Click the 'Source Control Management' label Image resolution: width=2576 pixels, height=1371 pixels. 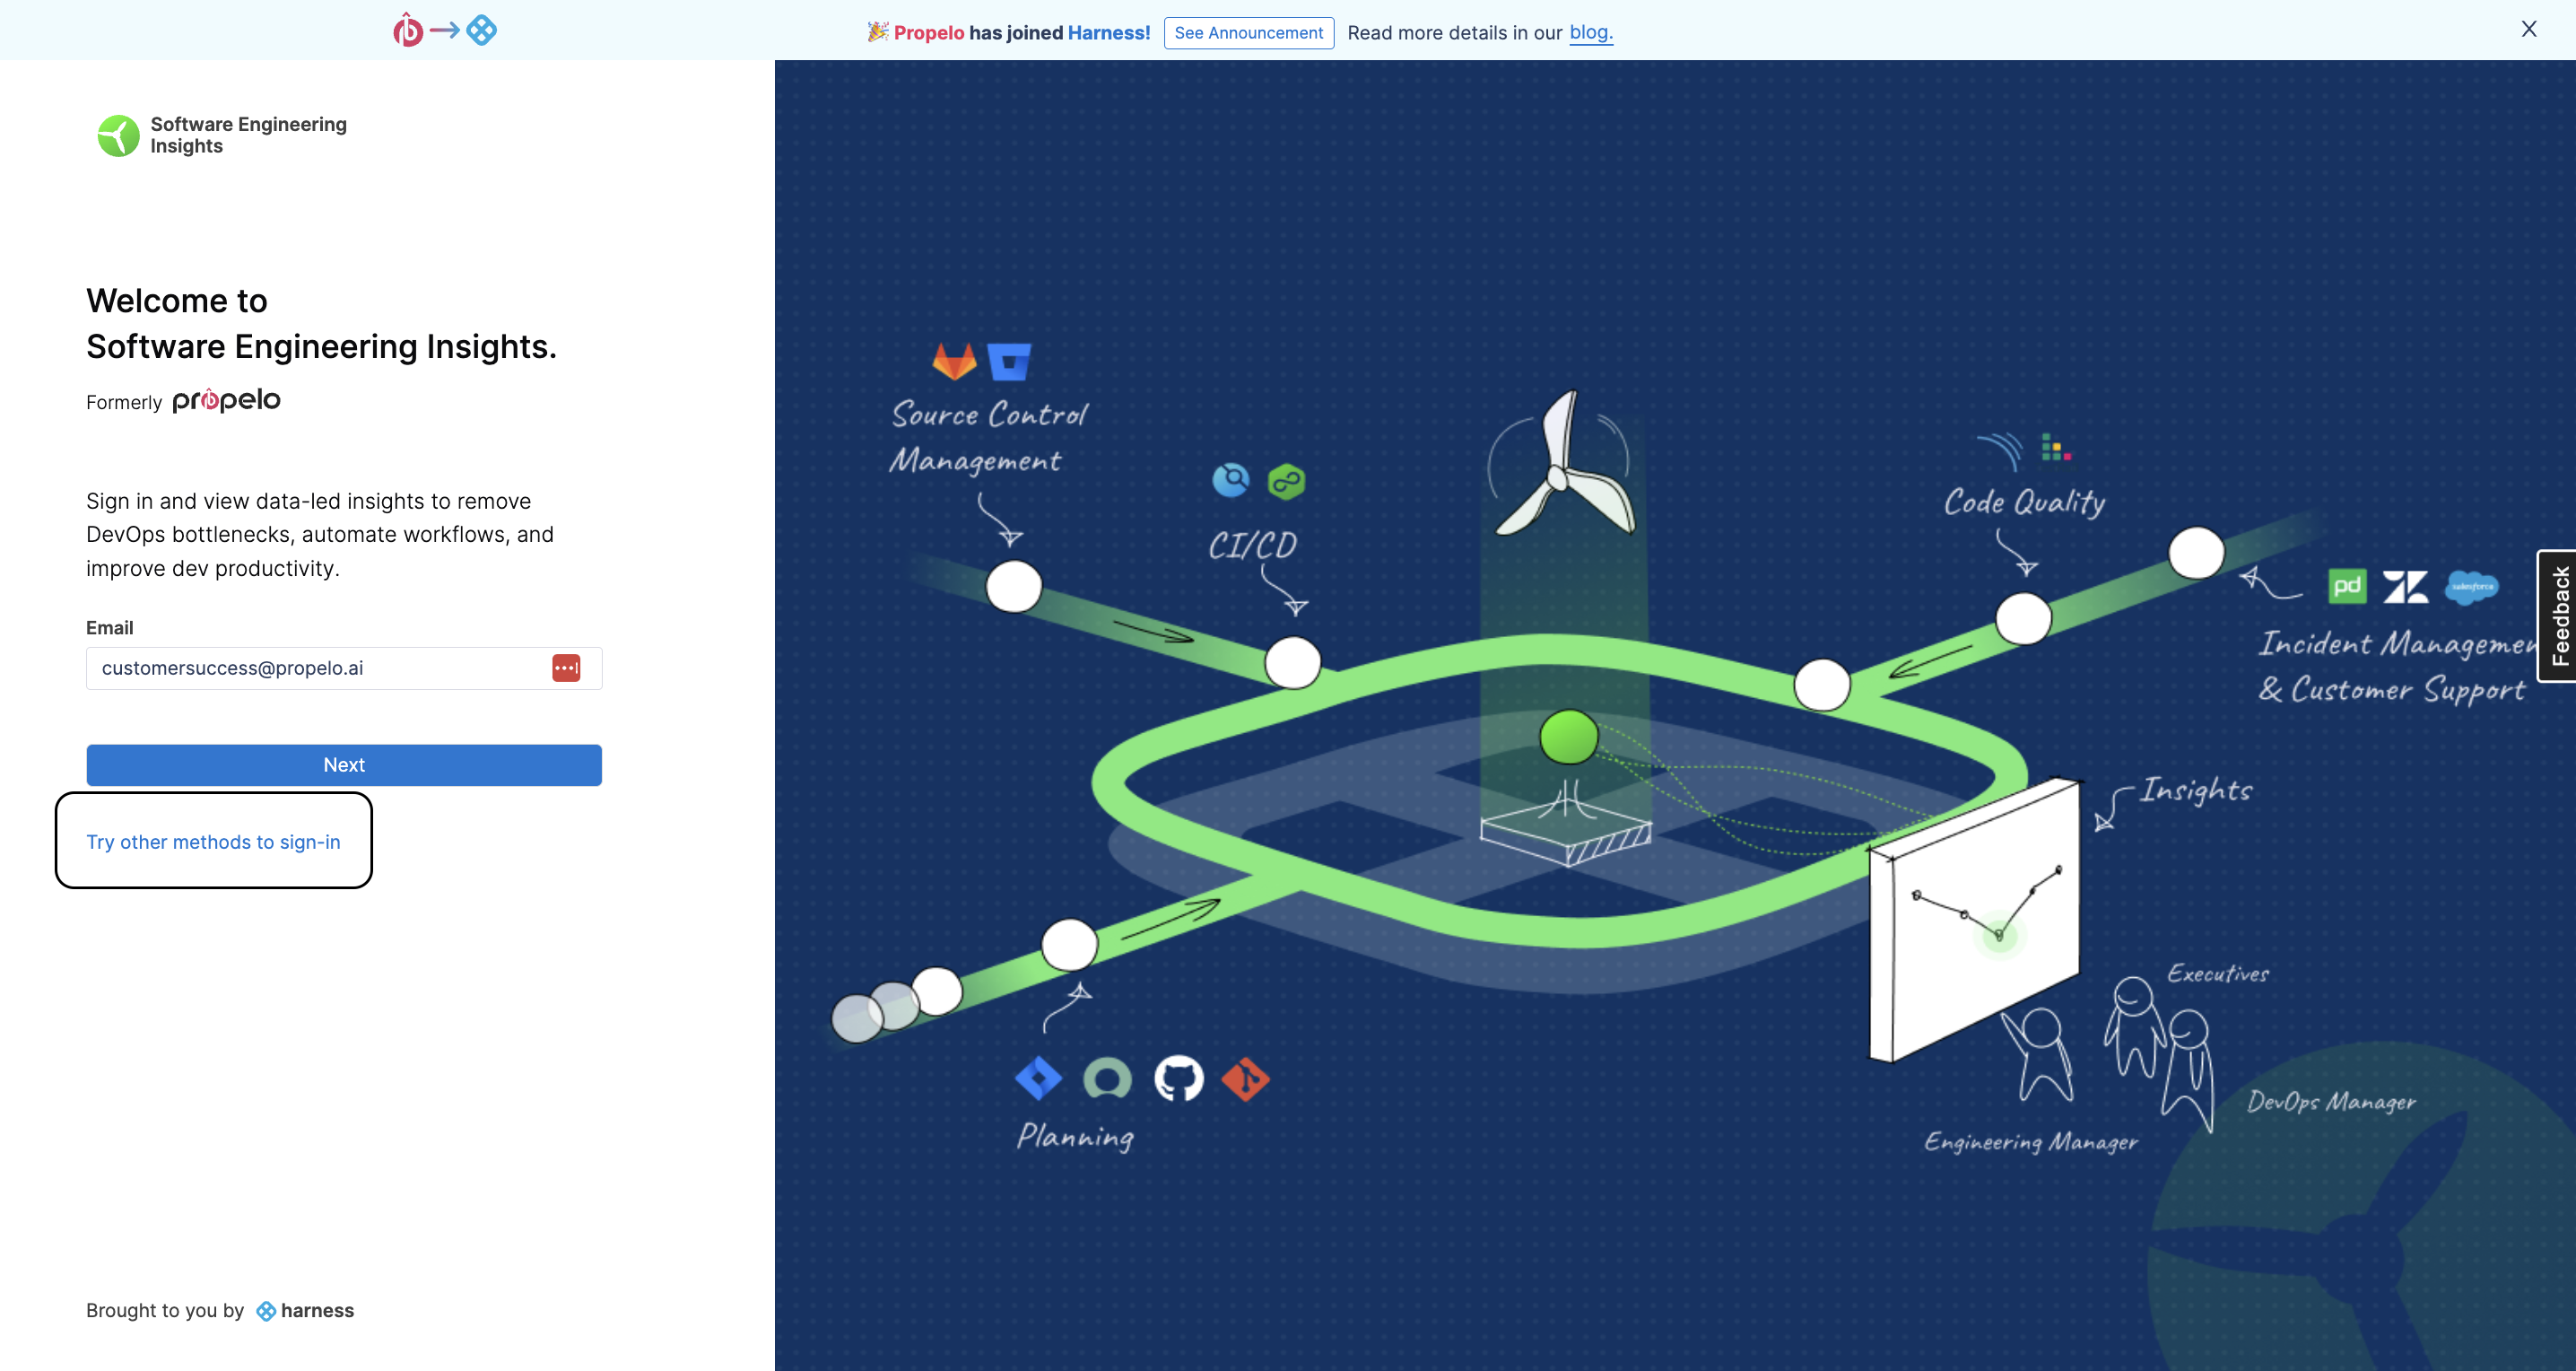(x=989, y=437)
